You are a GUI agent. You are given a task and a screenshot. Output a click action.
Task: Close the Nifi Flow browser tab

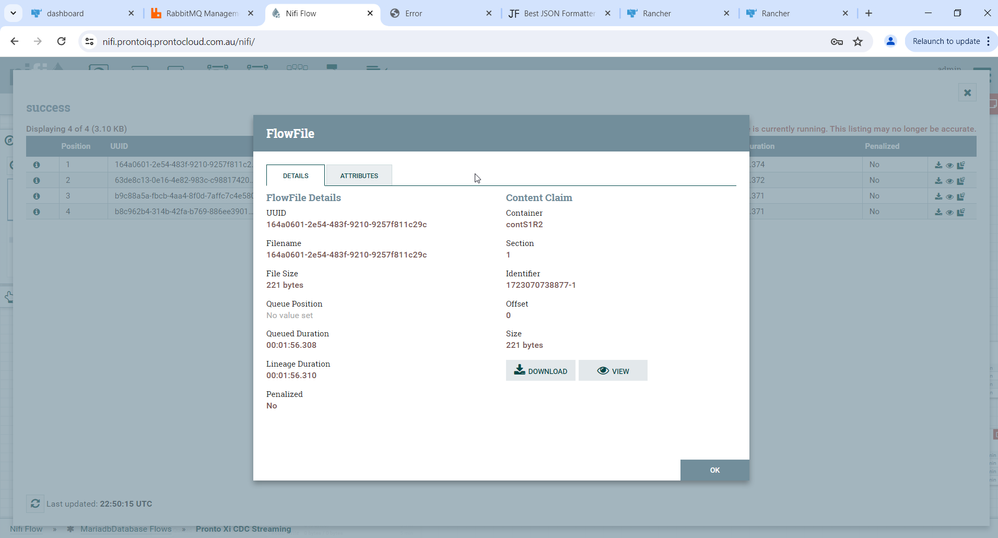tap(370, 13)
